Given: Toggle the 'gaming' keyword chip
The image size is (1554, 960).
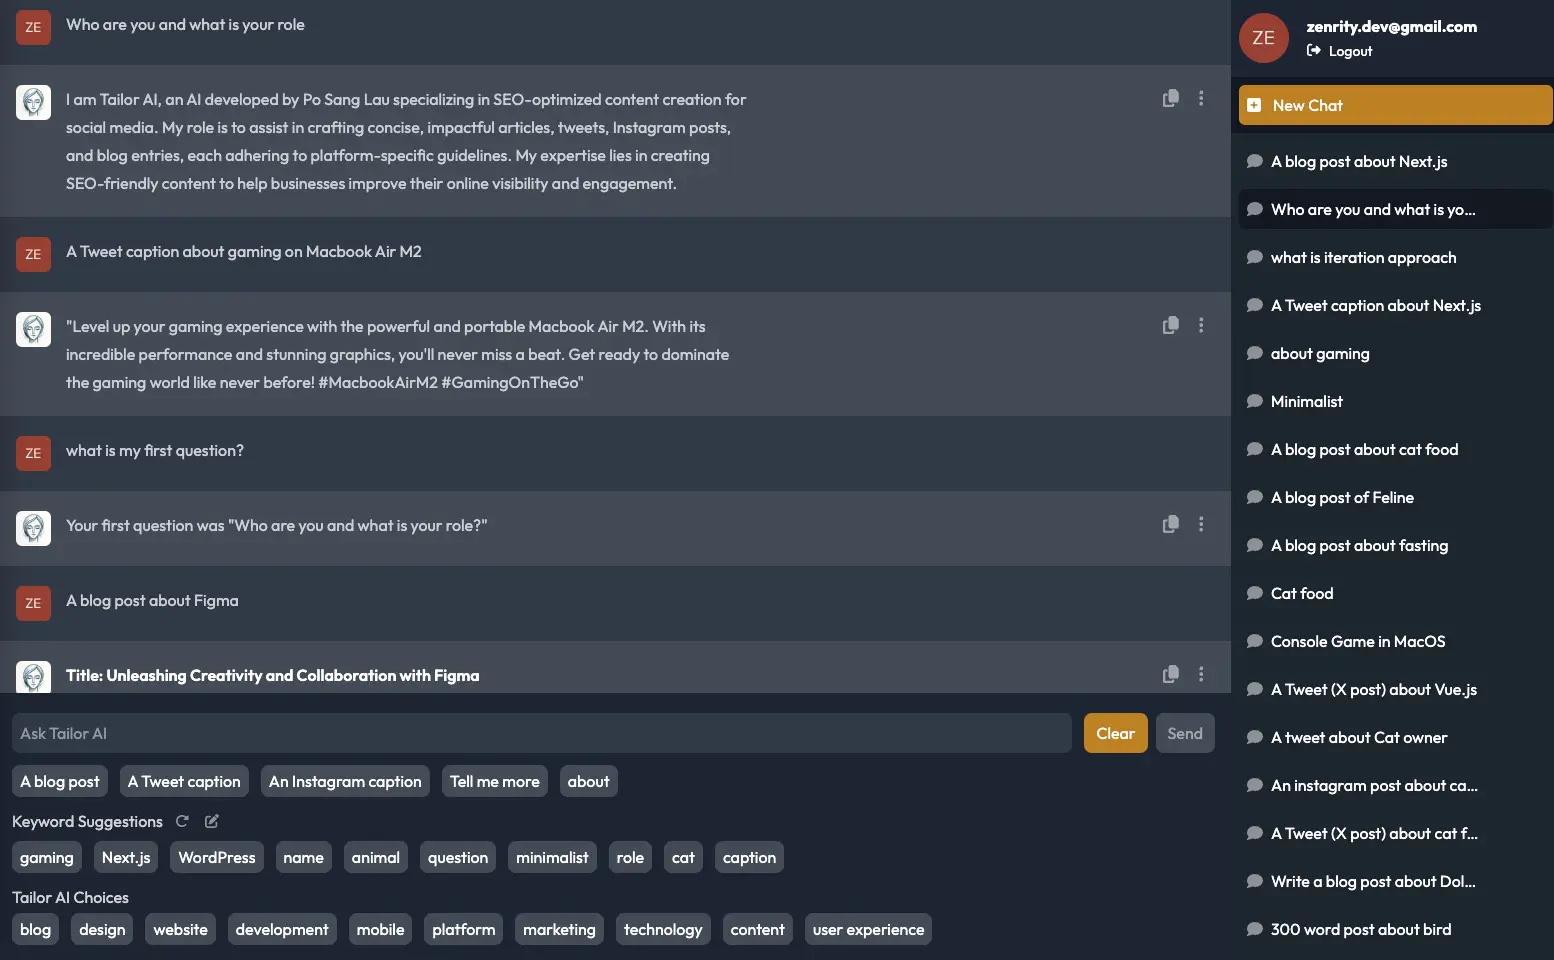Looking at the screenshot, I should [x=46, y=857].
